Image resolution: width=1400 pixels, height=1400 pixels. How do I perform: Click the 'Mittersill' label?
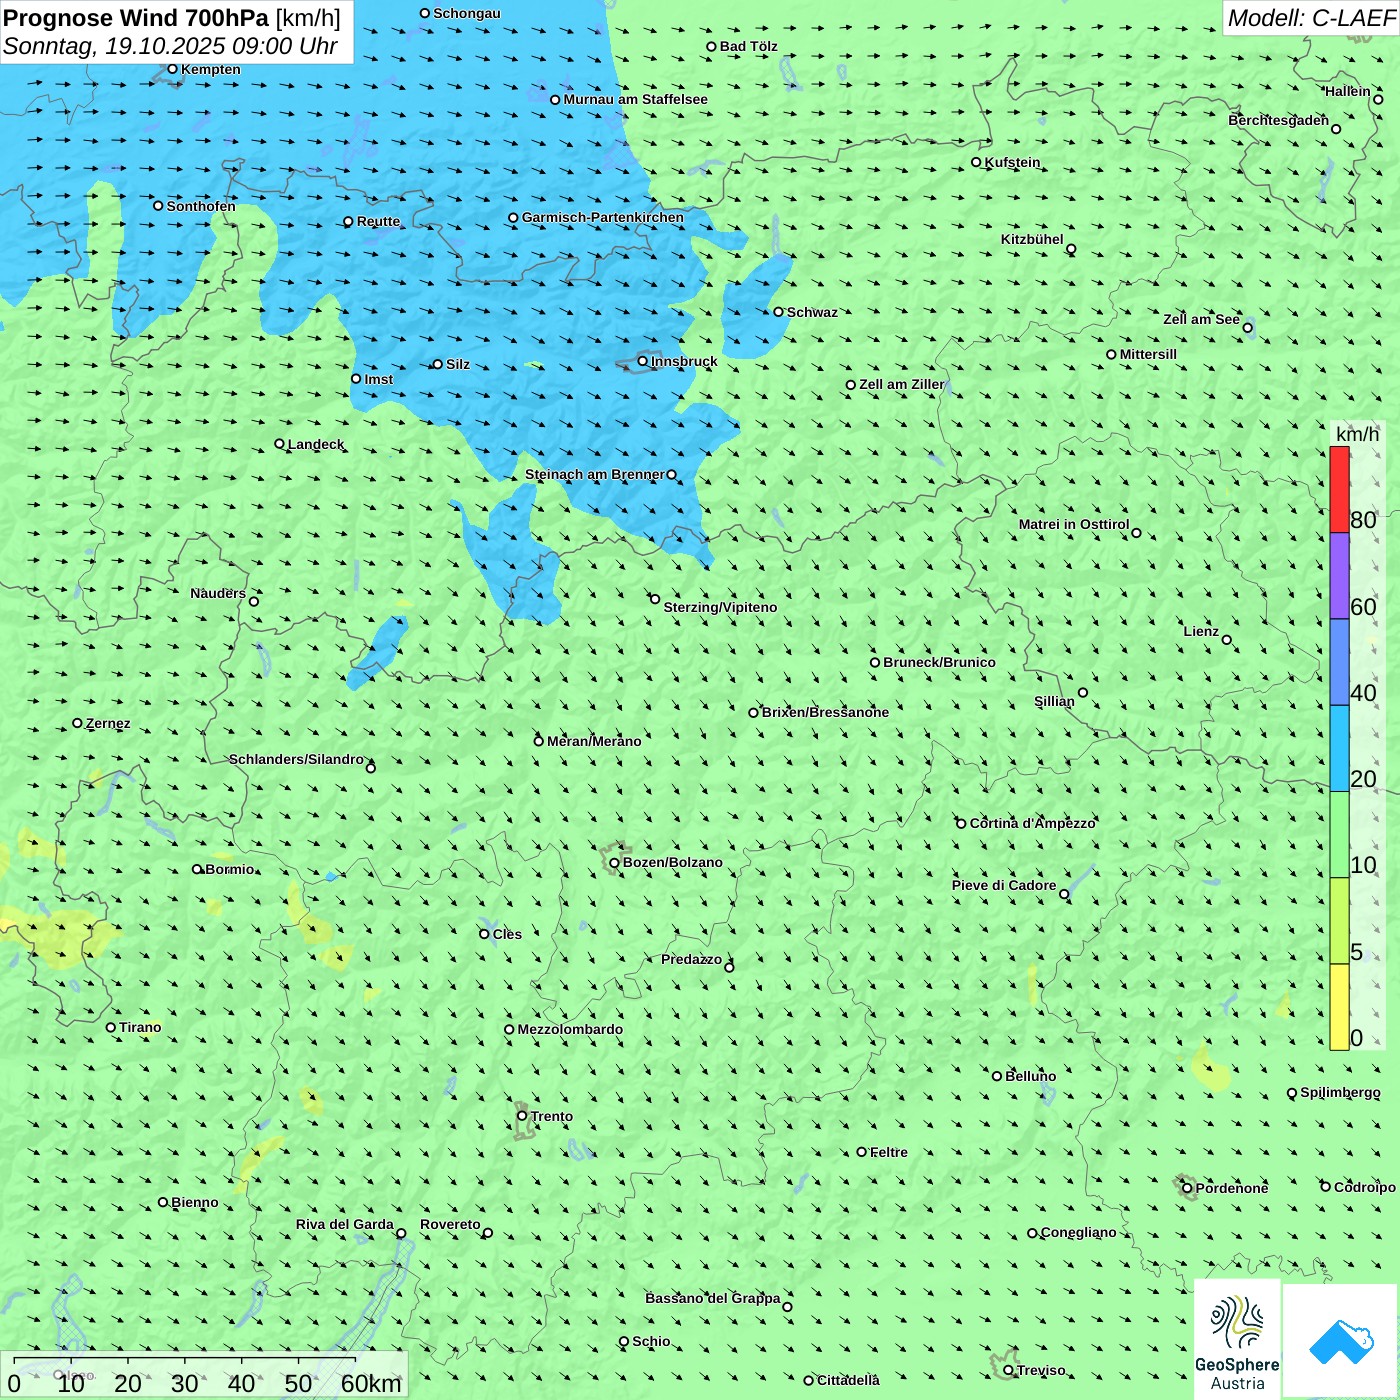pos(1148,354)
